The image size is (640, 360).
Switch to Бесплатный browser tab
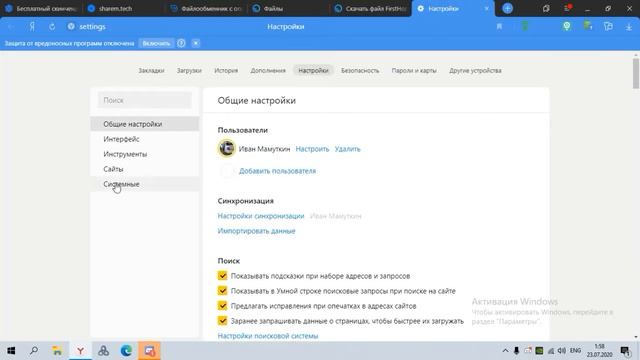point(41,8)
